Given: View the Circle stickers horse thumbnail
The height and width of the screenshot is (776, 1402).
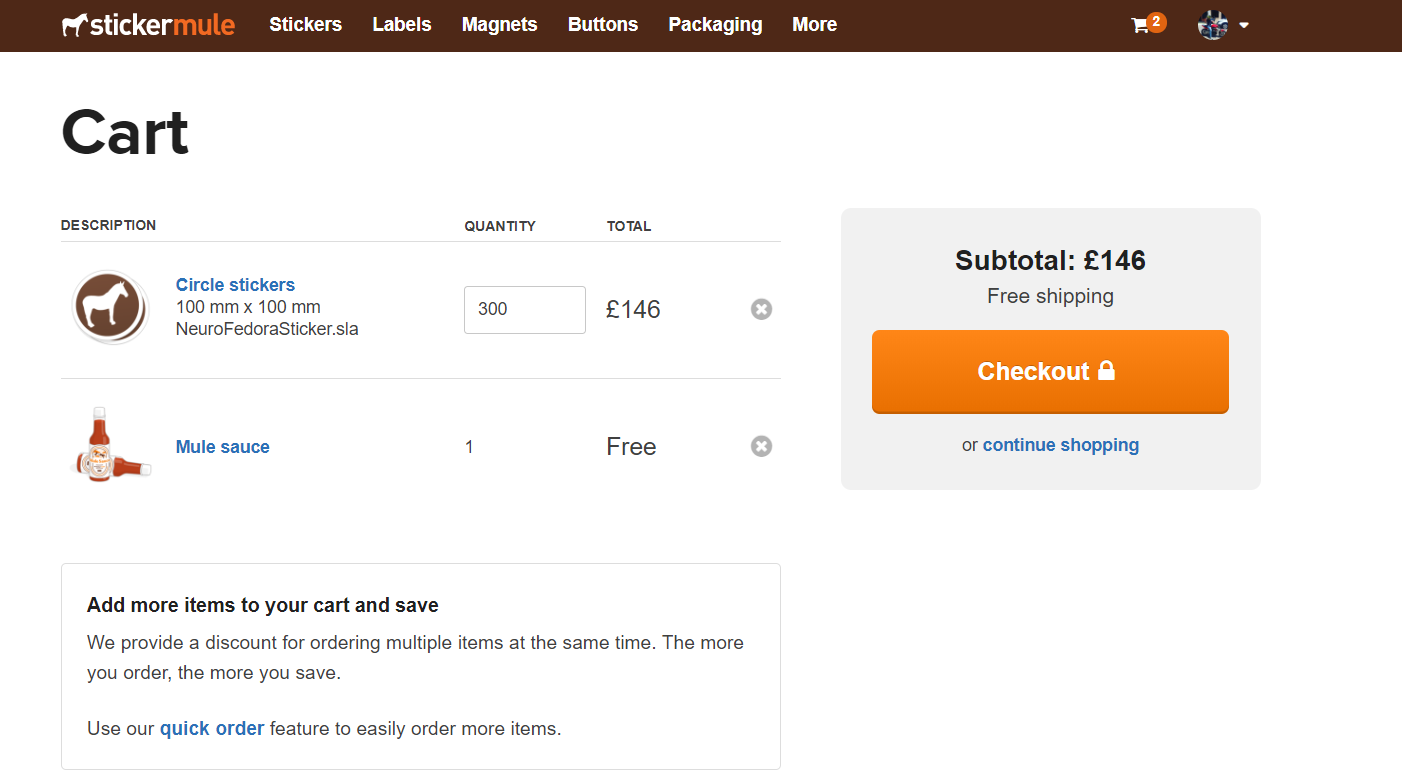Looking at the screenshot, I should pyautogui.click(x=111, y=308).
